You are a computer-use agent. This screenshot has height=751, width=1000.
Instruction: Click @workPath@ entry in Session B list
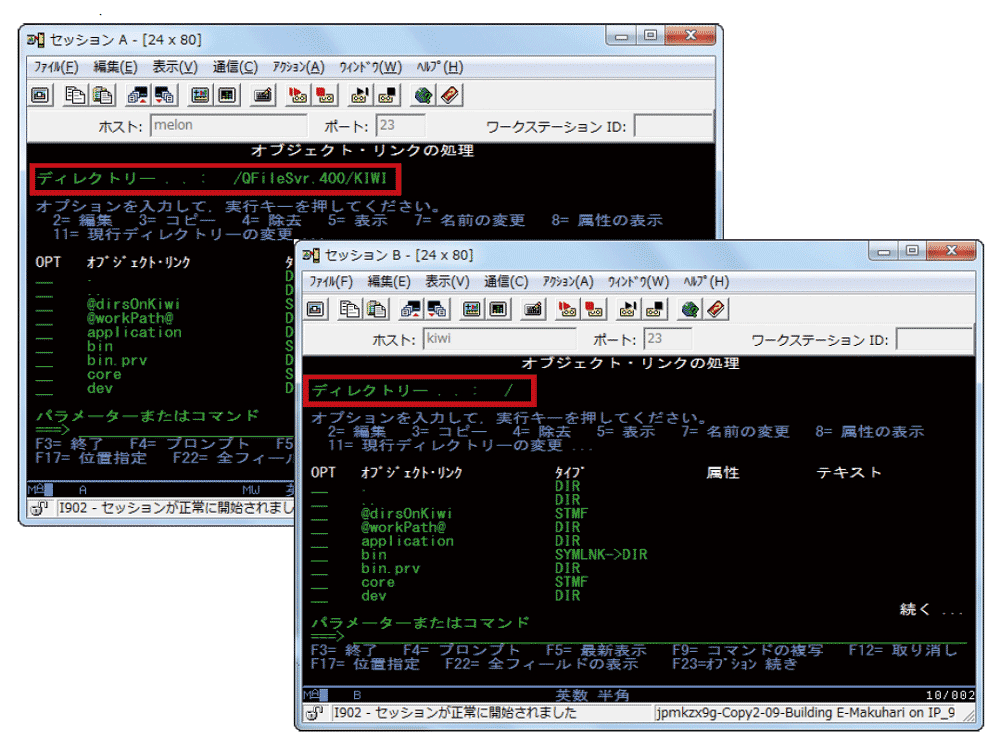(403, 527)
